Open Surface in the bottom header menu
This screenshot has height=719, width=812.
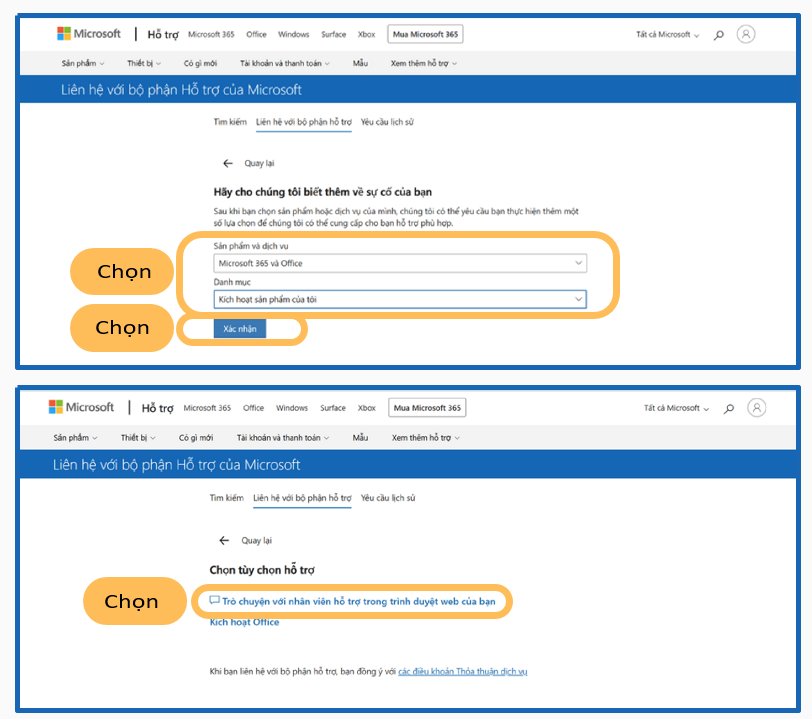coord(333,408)
